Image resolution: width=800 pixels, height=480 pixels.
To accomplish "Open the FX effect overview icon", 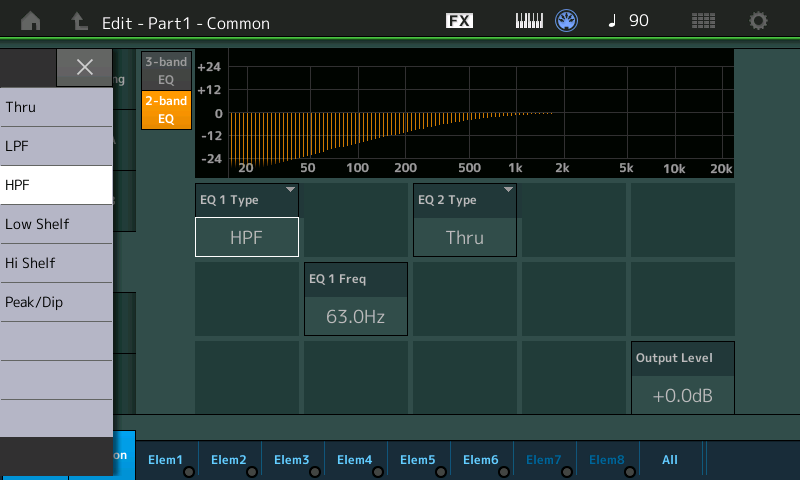I will [x=459, y=21].
